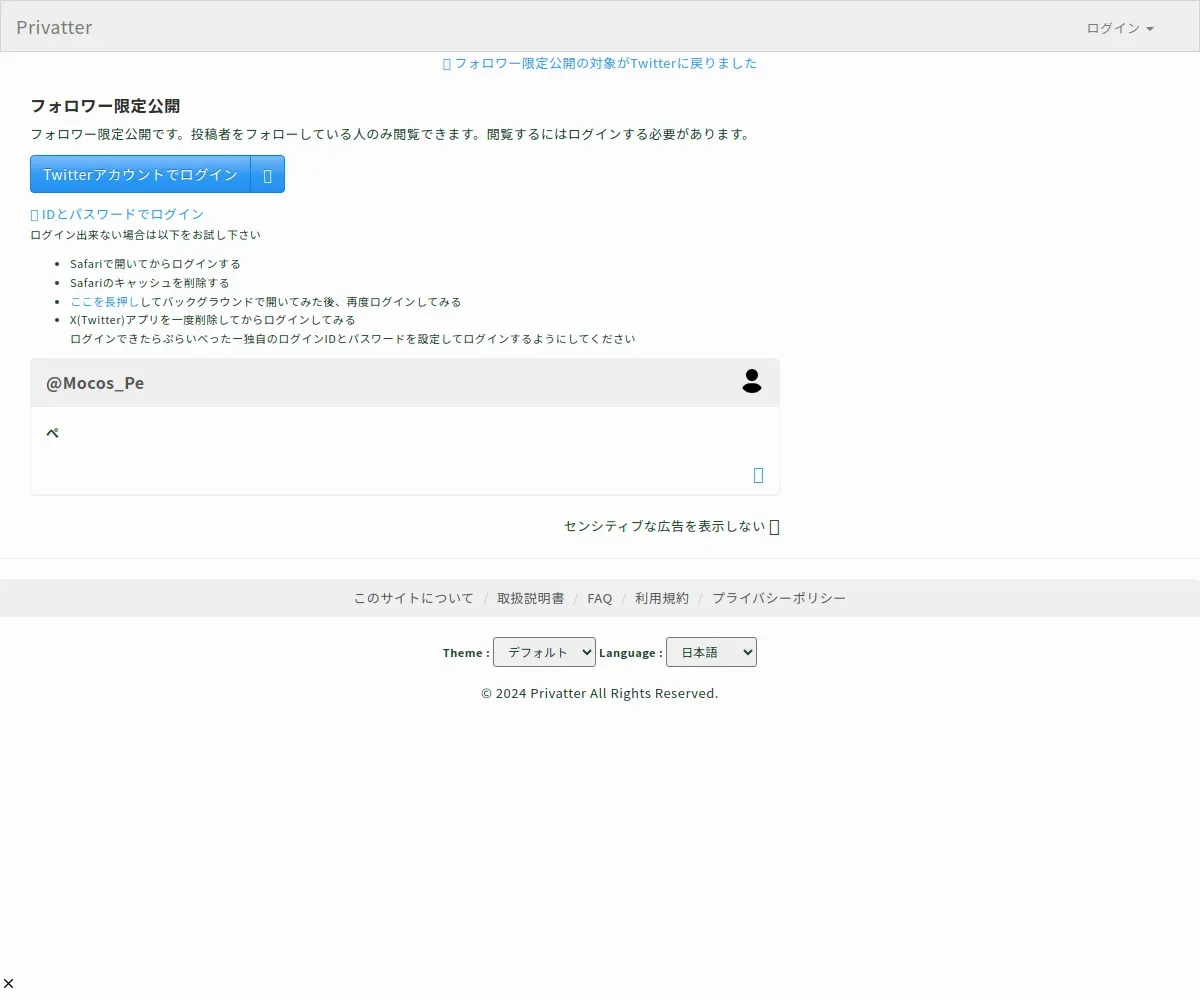Open このサイトについて footer link
The width and height of the screenshot is (1200, 1000).
point(413,598)
